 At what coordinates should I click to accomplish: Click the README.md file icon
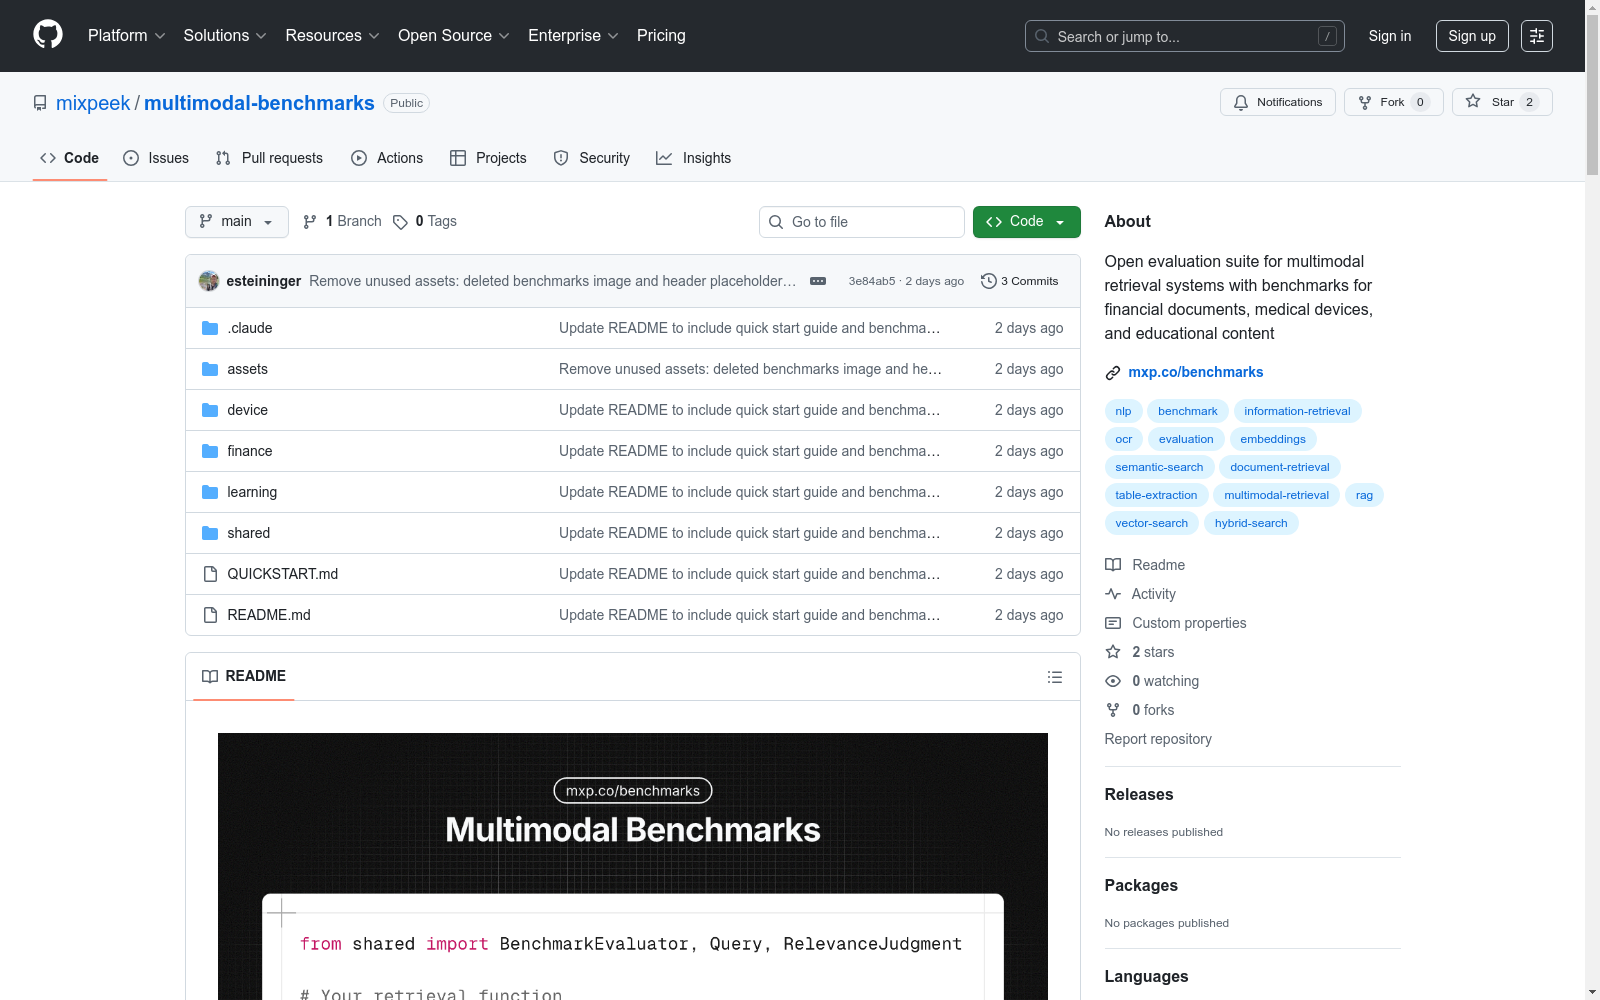click(x=210, y=615)
